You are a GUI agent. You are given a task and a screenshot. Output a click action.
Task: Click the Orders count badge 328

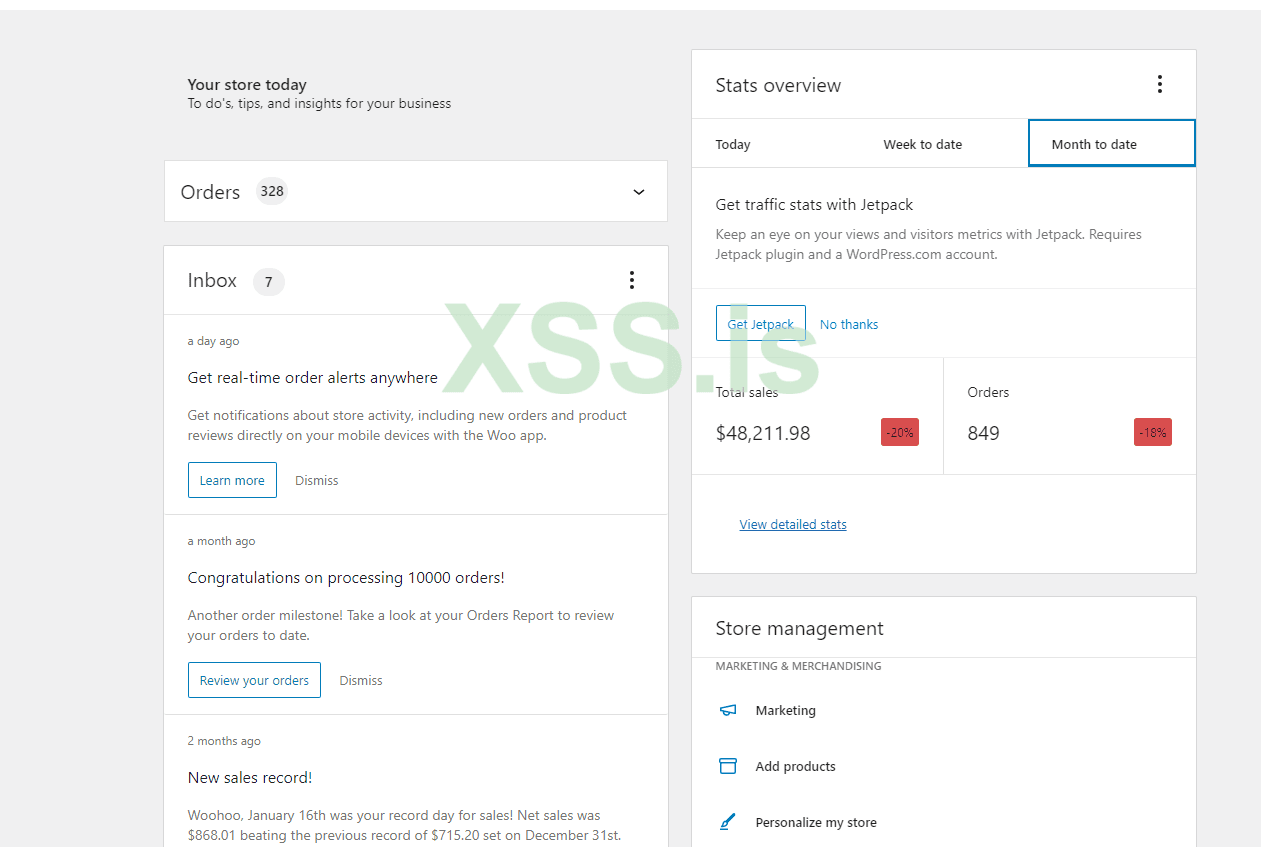pyautogui.click(x=272, y=191)
